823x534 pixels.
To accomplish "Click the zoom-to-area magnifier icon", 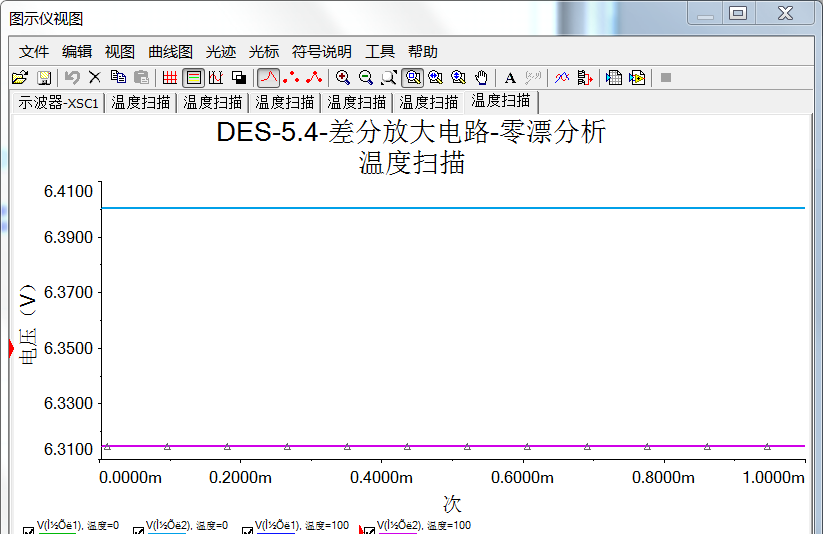I will point(389,78).
